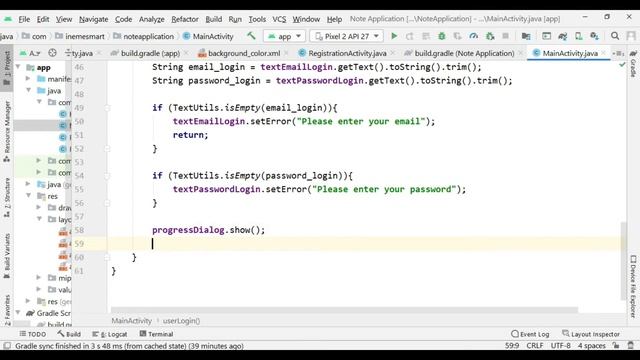Open the Analyze menu

pos(151,19)
